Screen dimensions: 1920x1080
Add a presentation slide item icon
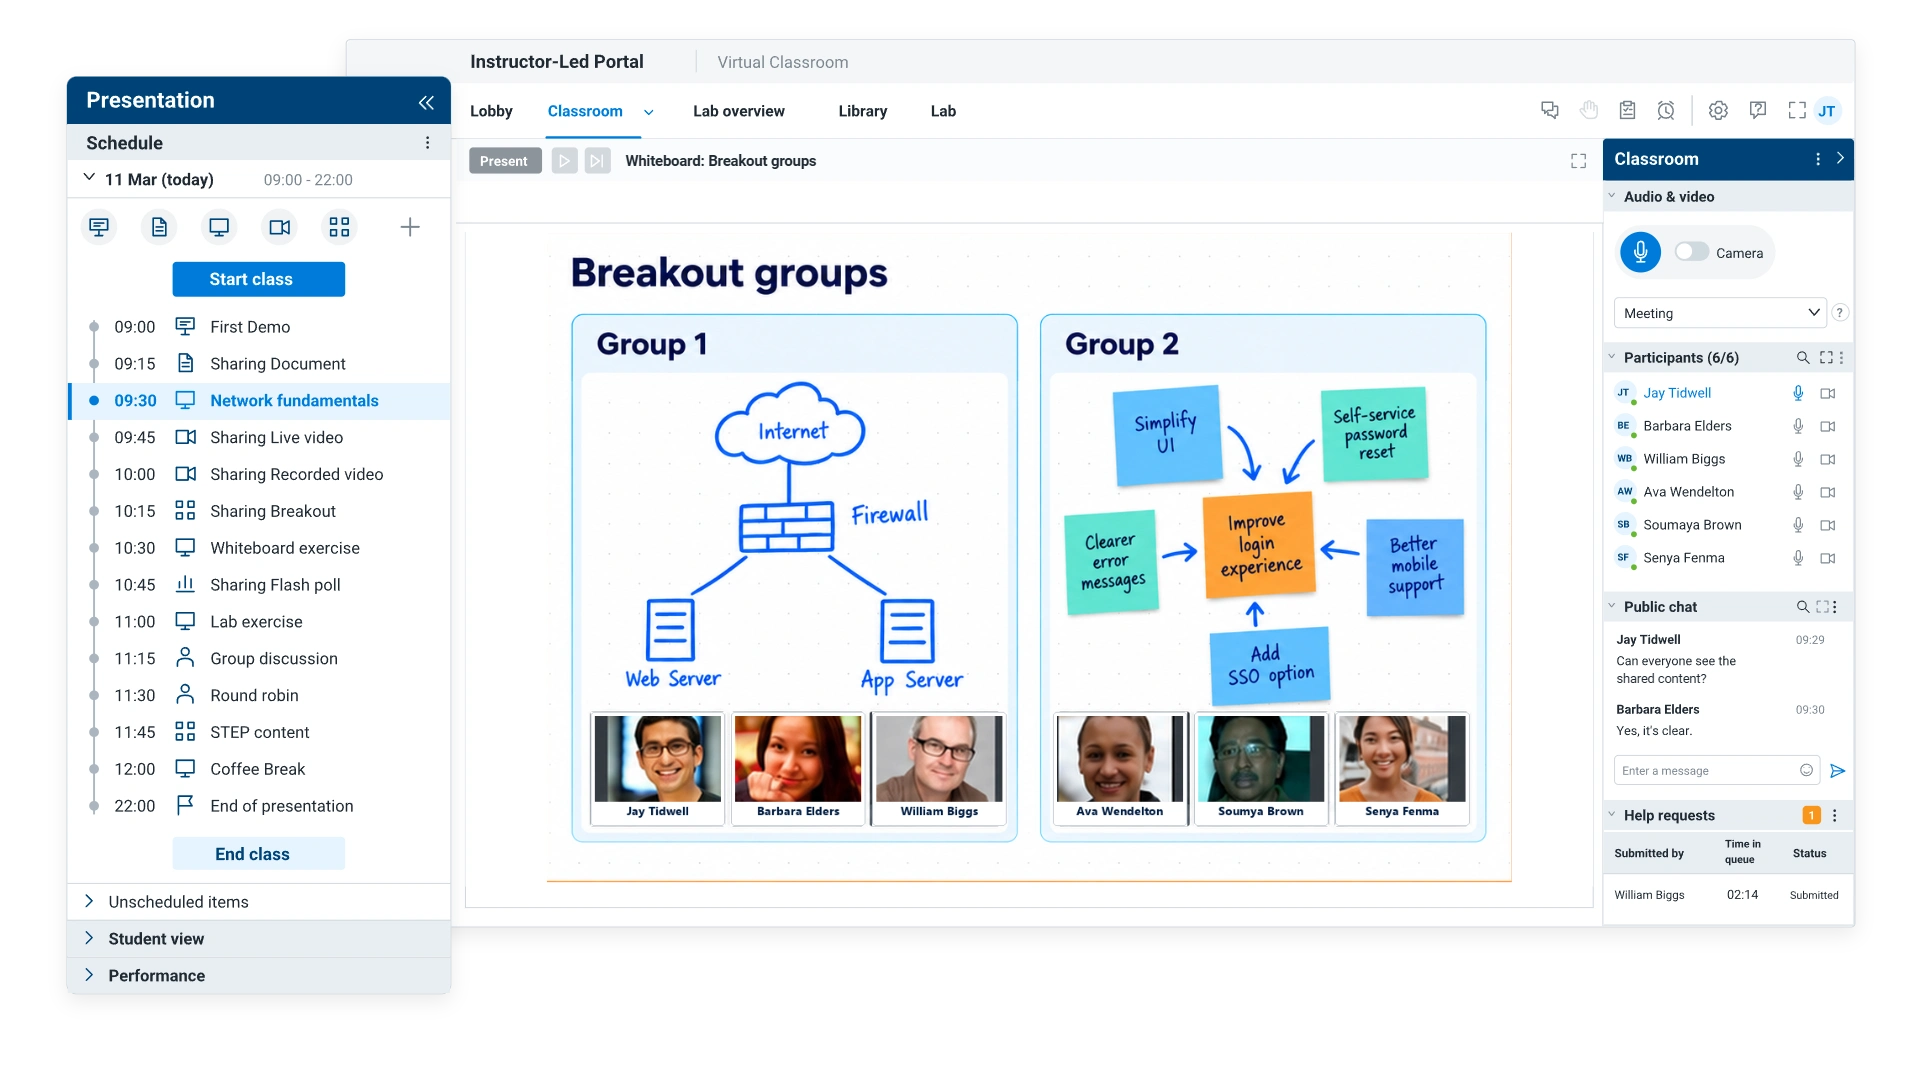coord(99,227)
